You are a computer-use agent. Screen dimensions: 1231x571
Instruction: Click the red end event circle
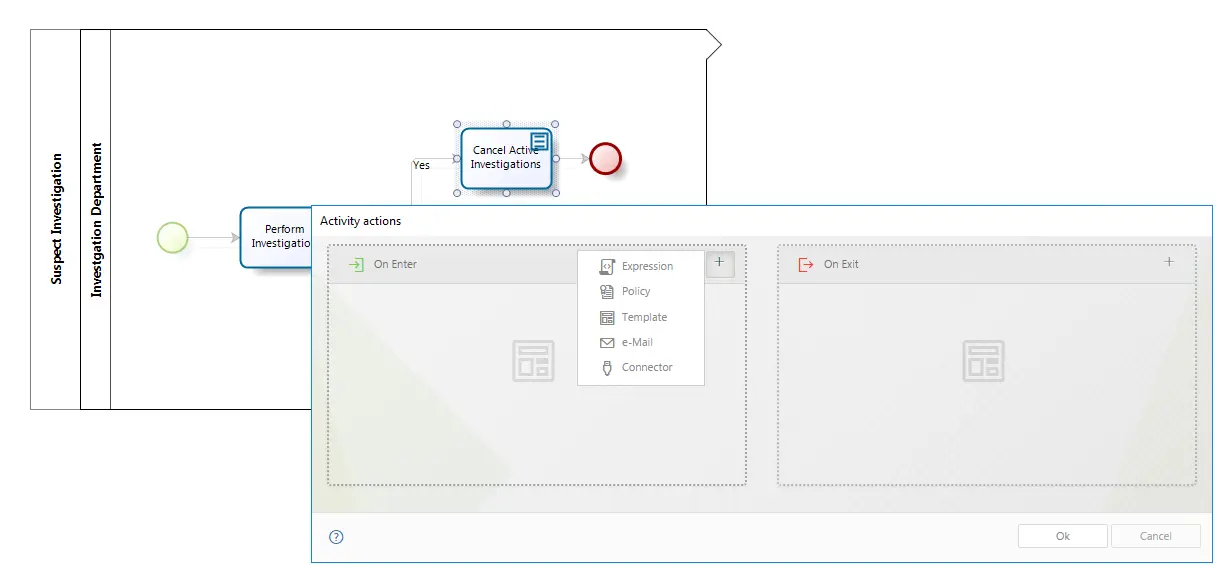pos(605,158)
